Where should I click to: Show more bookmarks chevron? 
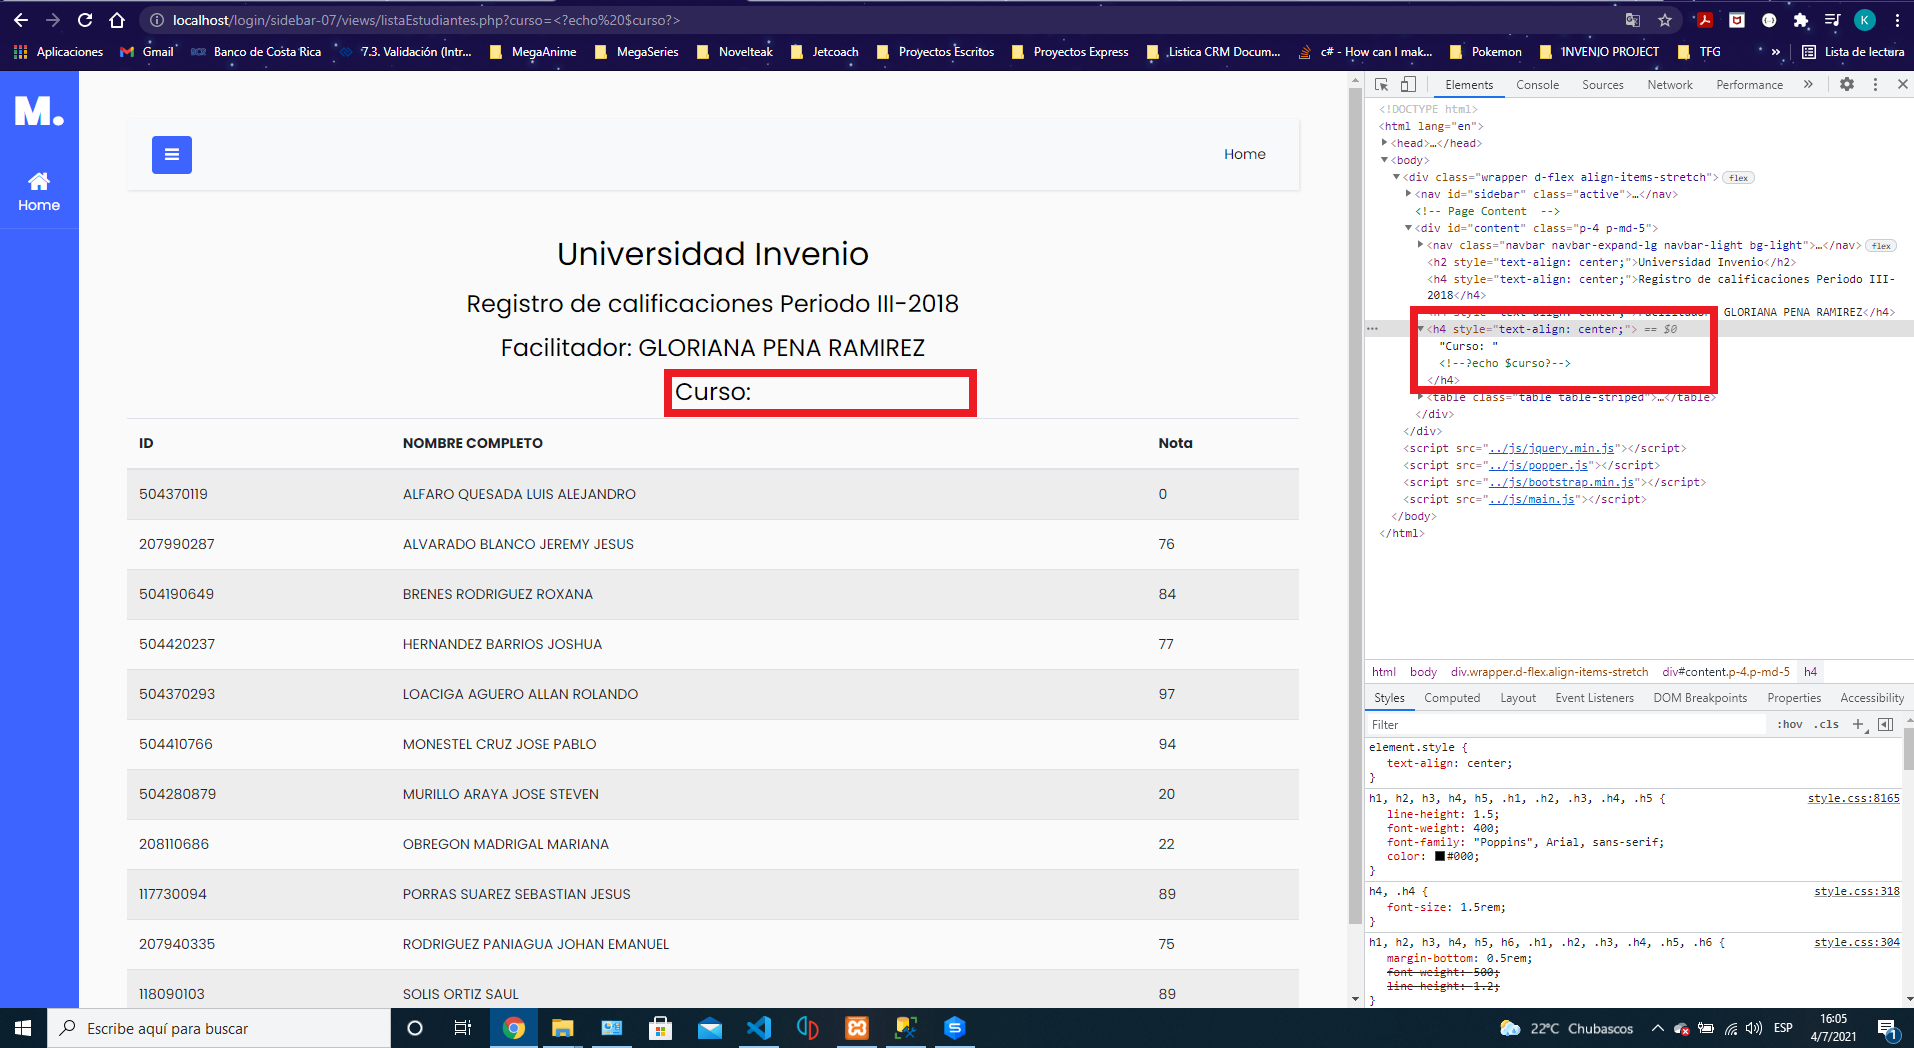click(x=1776, y=52)
